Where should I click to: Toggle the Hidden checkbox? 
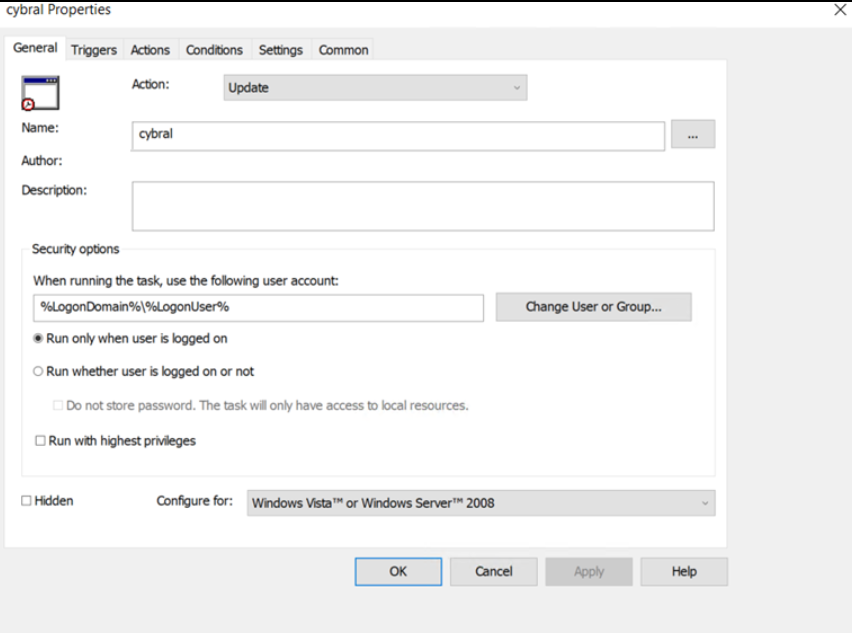[x=27, y=501]
